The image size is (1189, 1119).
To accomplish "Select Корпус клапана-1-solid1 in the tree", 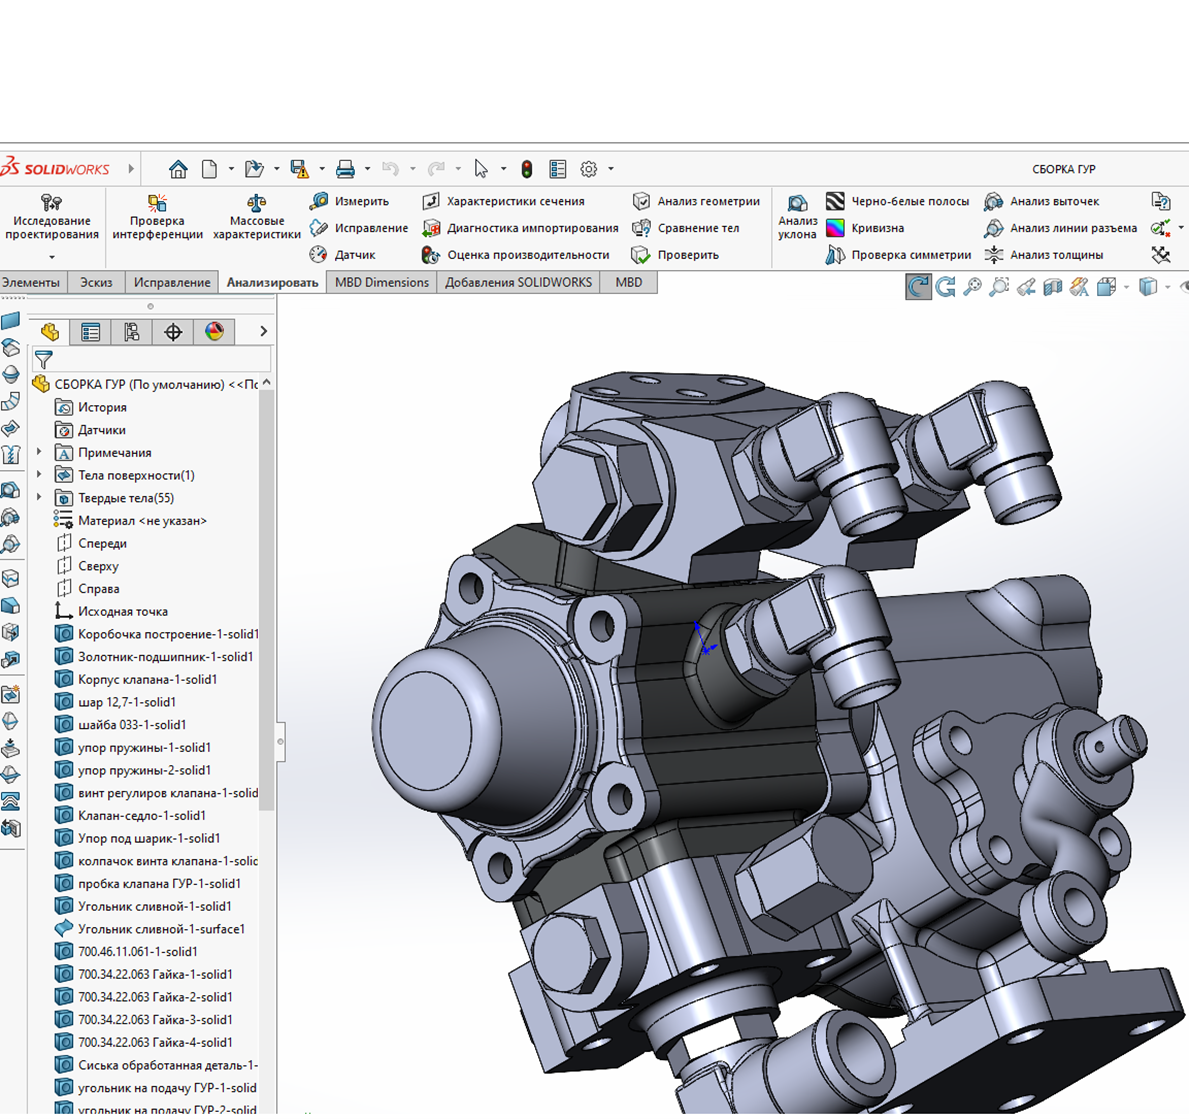I will pos(147,680).
